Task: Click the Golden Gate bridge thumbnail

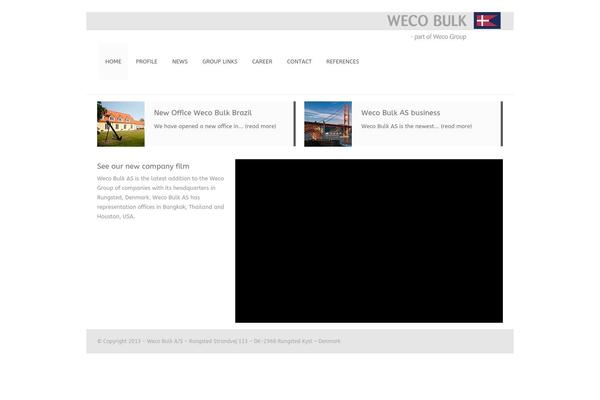Action: [328, 124]
